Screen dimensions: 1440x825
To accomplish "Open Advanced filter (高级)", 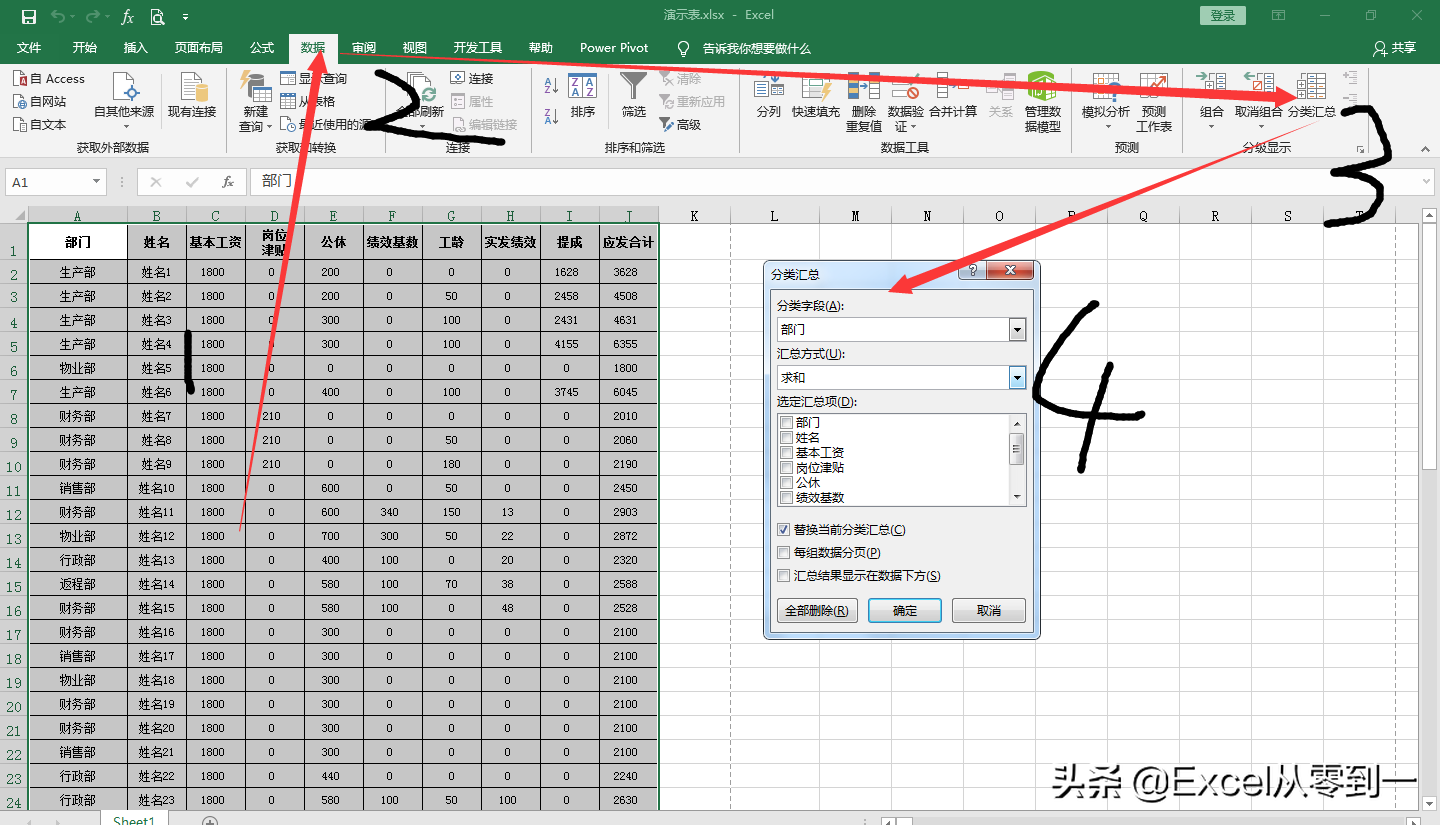I will tap(681, 125).
